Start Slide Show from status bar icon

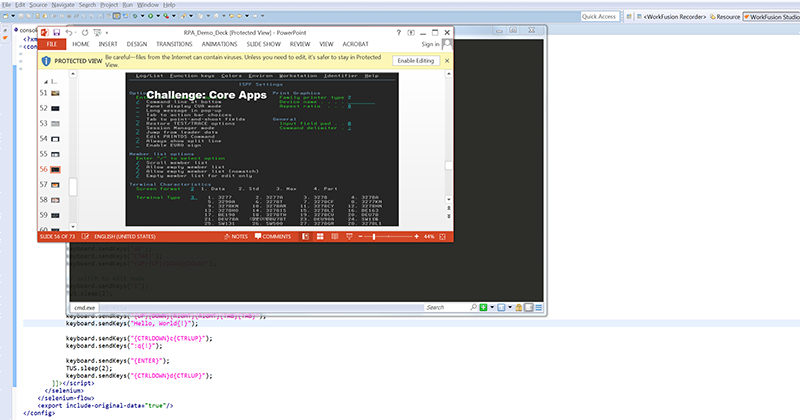pyautogui.click(x=349, y=236)
